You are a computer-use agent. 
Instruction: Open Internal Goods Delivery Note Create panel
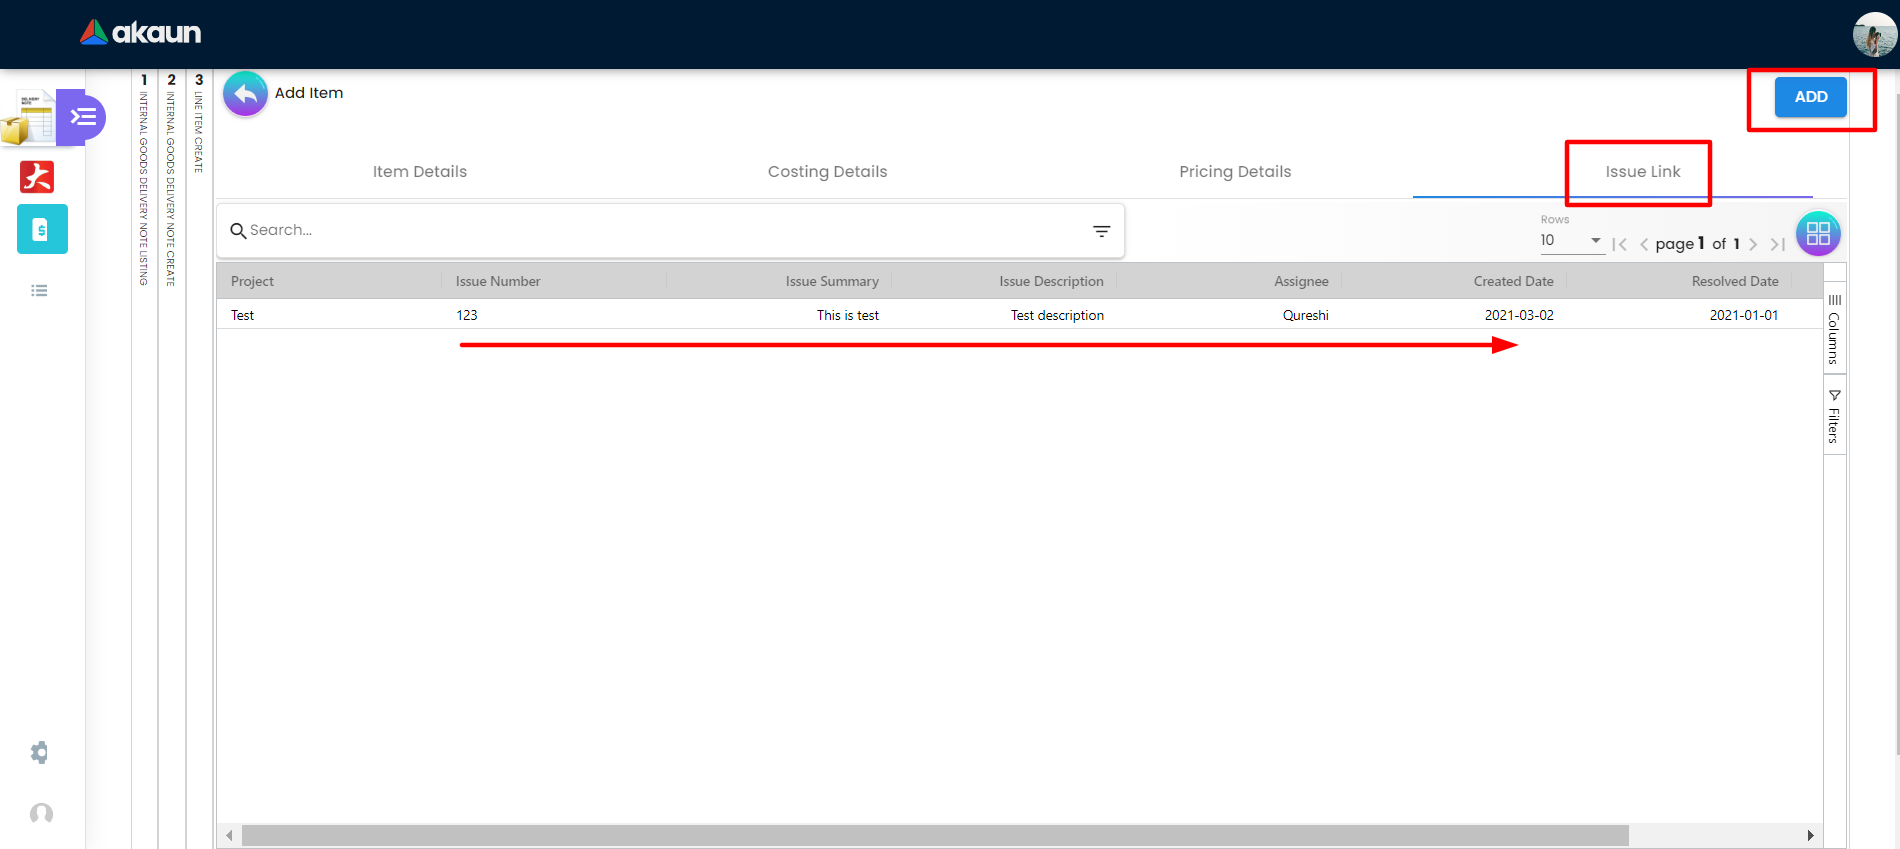click(x=171, y=180)
